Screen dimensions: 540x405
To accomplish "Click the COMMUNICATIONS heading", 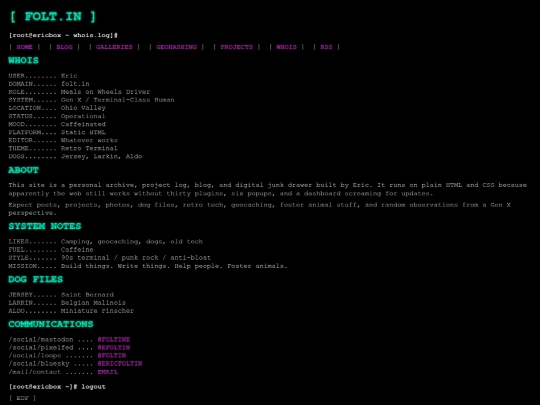I will (51, 324).
